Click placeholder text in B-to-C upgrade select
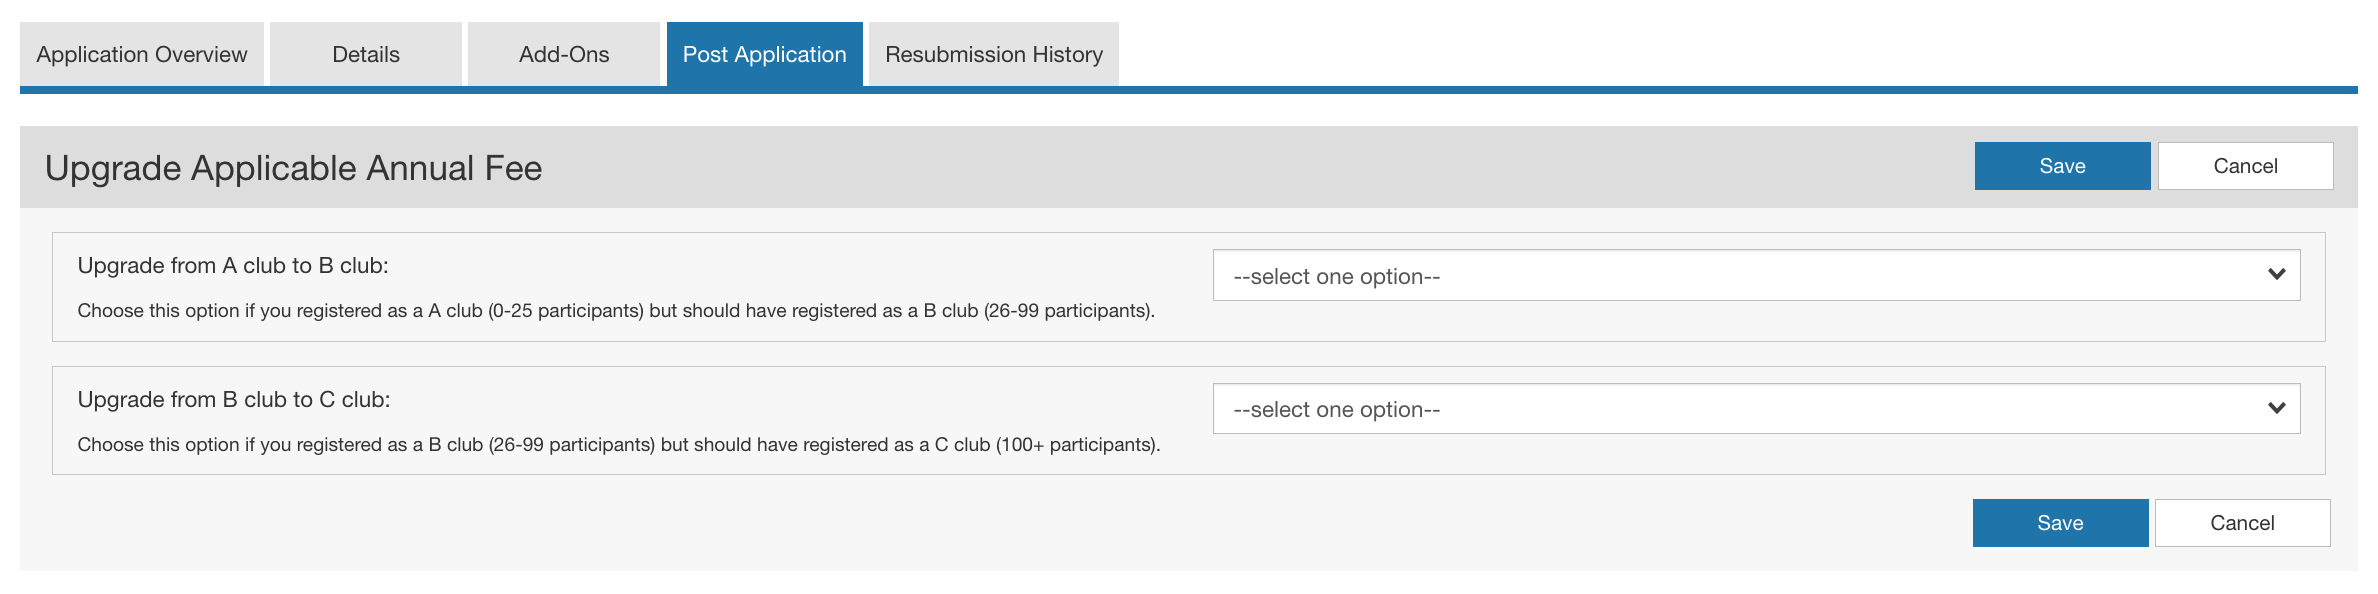 point(1336,410)
